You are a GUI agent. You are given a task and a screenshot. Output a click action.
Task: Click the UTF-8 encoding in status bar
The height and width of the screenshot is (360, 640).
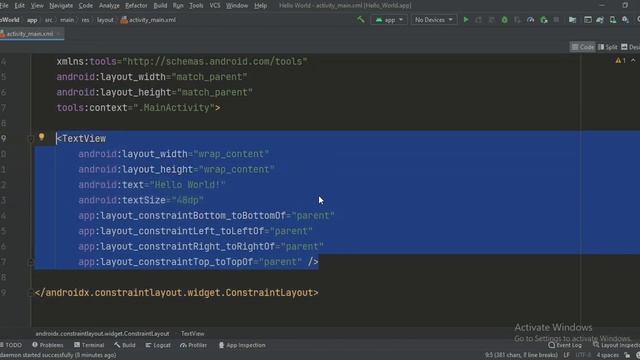pos(583,355)
